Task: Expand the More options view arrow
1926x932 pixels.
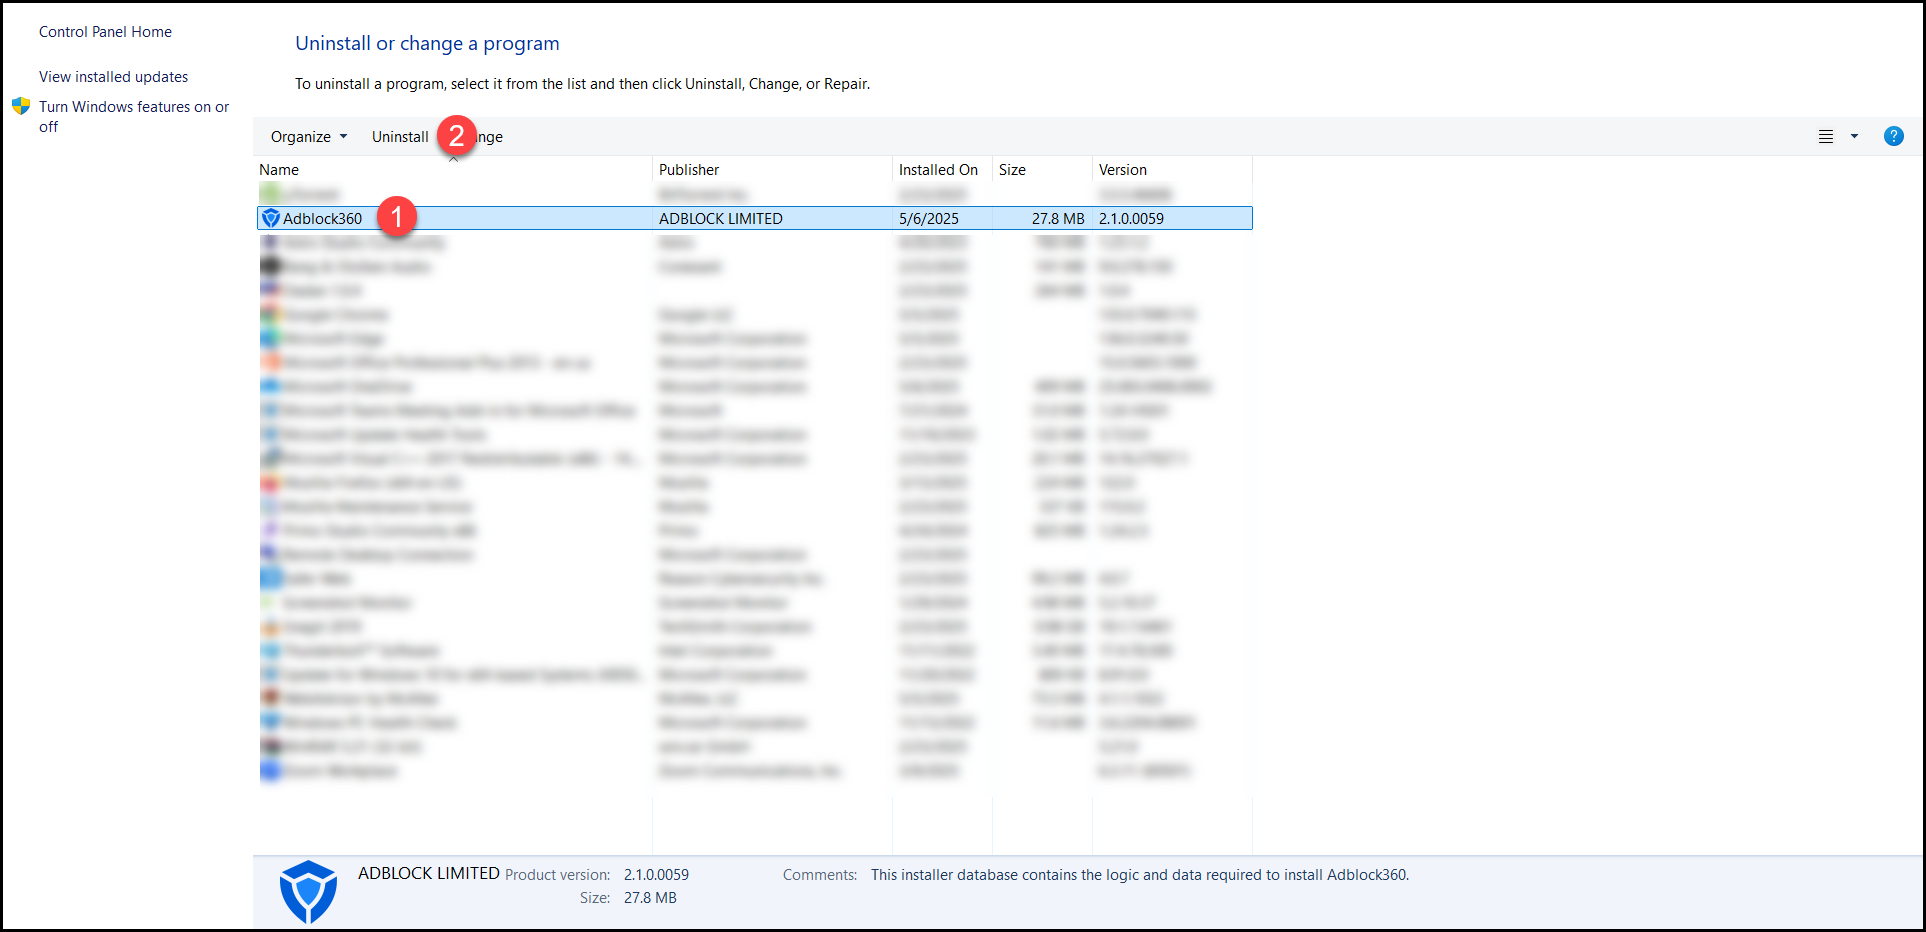Action: coord(1854,137)
